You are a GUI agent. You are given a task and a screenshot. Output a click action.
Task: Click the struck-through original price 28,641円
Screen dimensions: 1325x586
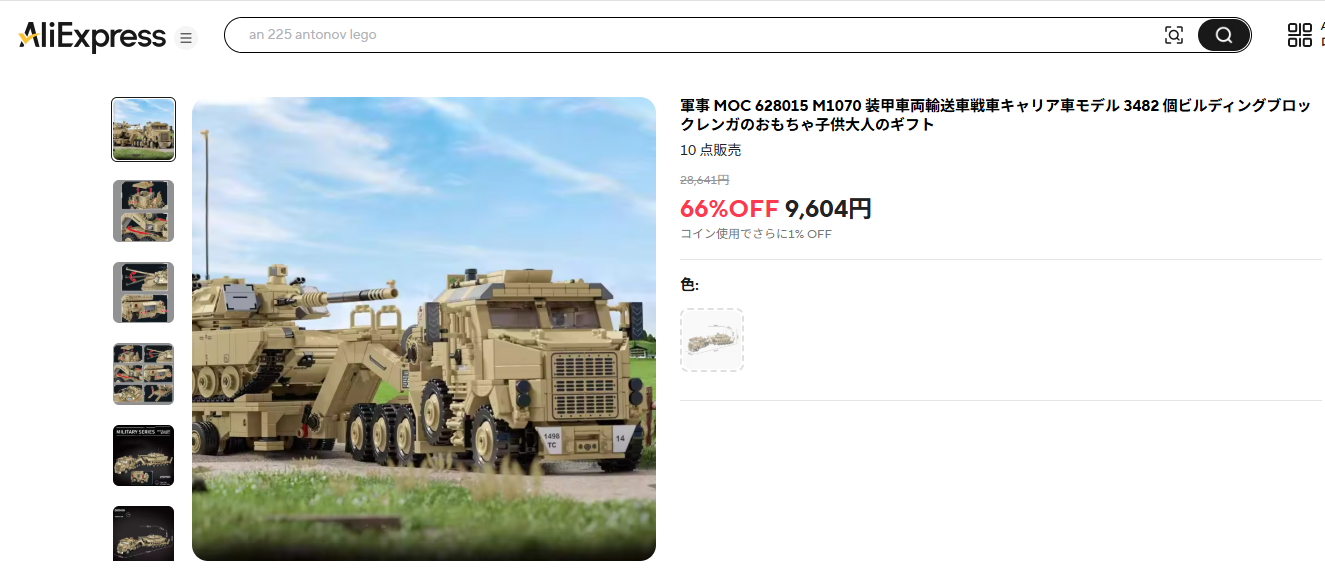point(704,180)
